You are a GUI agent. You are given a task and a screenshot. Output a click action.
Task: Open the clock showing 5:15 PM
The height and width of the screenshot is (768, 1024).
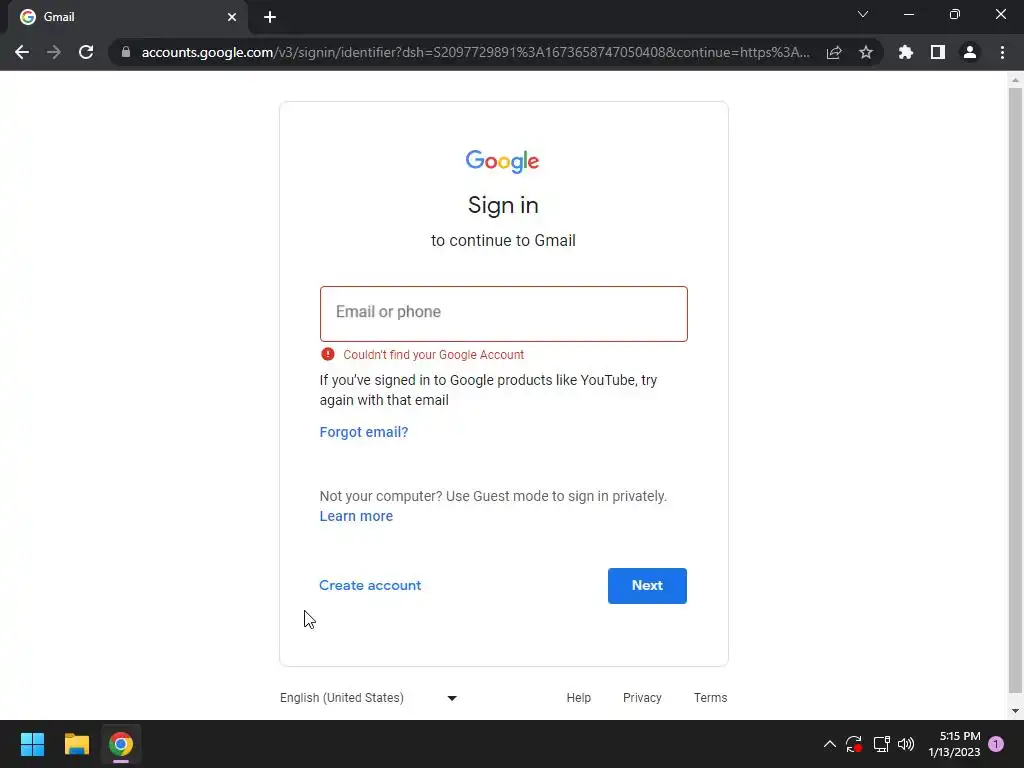coord(954,744)
